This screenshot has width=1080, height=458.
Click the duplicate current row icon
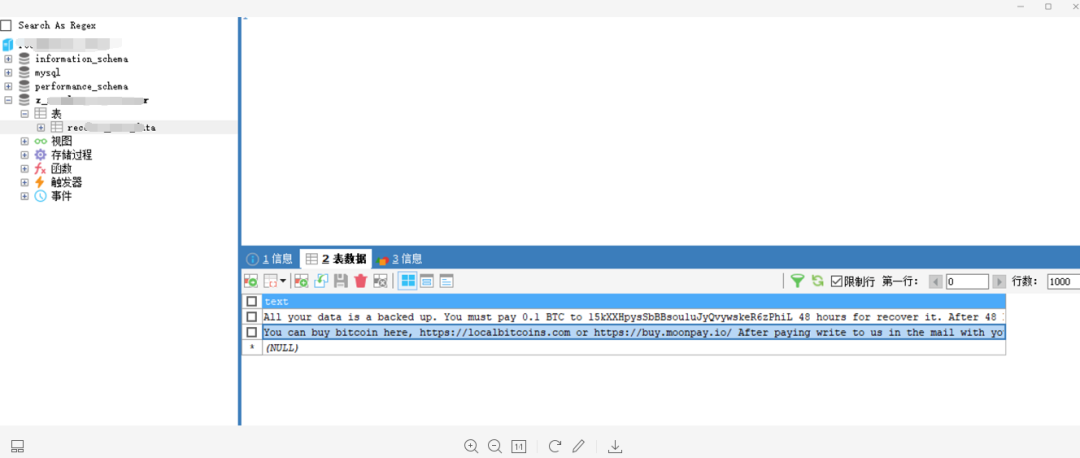(301, 281)
